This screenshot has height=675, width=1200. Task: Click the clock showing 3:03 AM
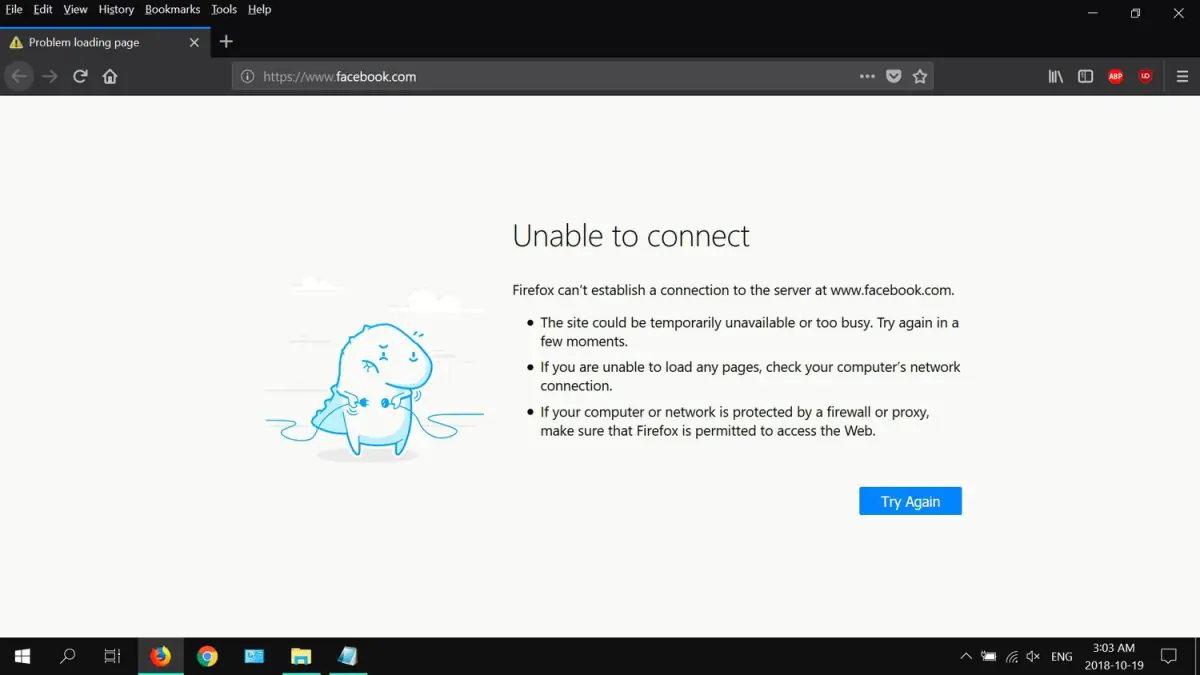[x=1113, y=655]
